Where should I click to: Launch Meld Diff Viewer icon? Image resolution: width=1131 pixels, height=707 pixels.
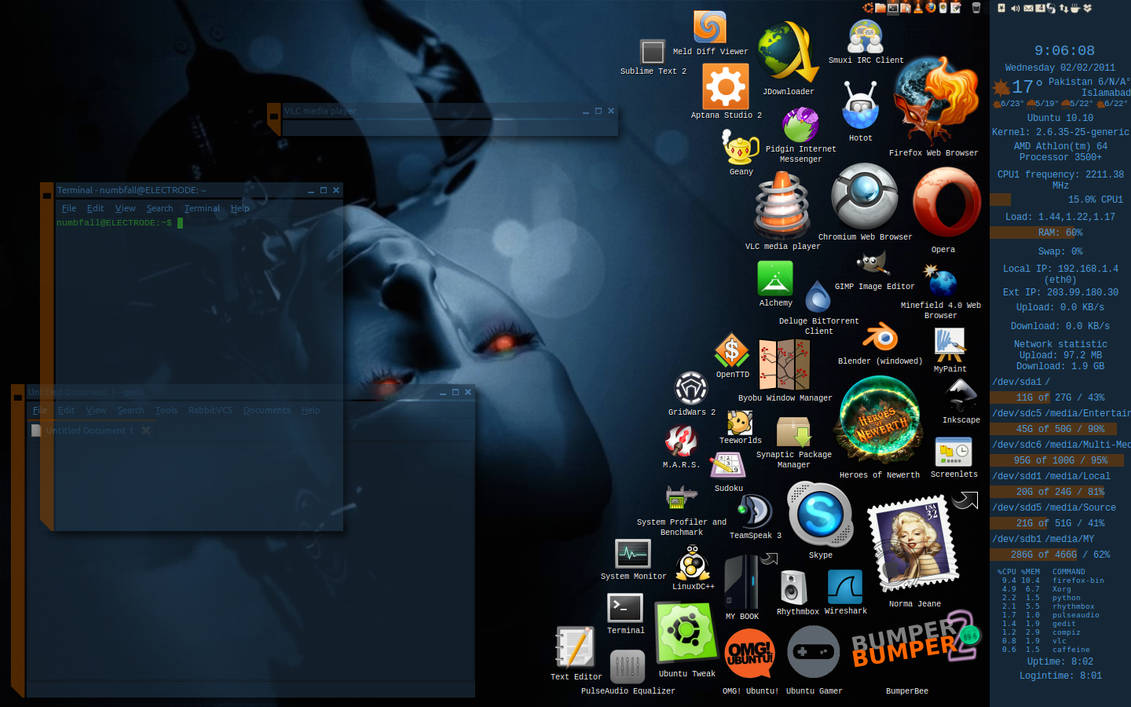click(710, 27)
